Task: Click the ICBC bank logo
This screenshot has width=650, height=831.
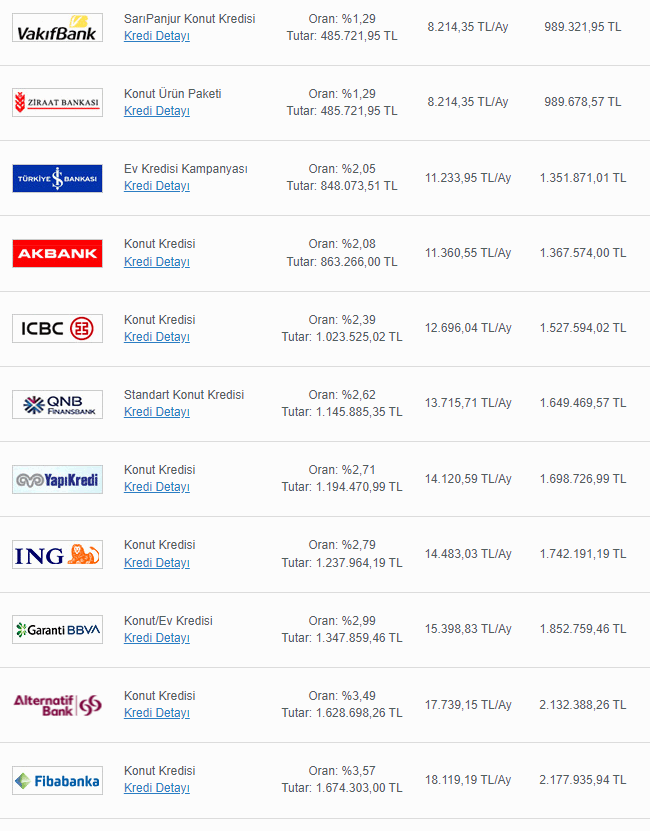Action: click(x=57, y=328)
